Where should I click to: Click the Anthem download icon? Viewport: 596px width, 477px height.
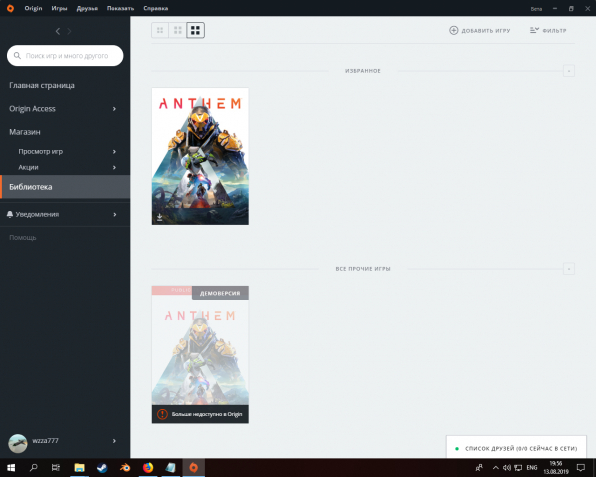pos(160,217)
